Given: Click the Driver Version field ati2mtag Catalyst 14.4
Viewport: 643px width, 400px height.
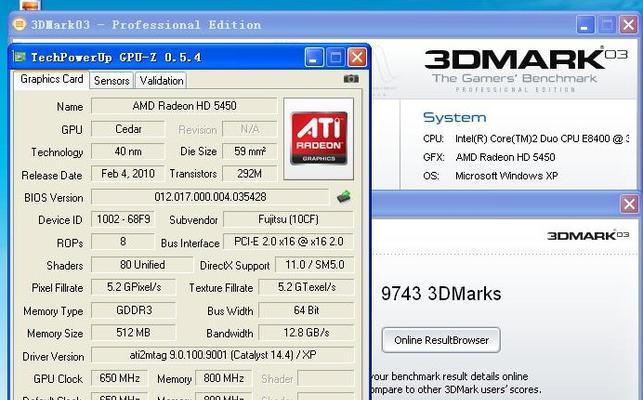Looking at the screenshot, I should [222, 355].
